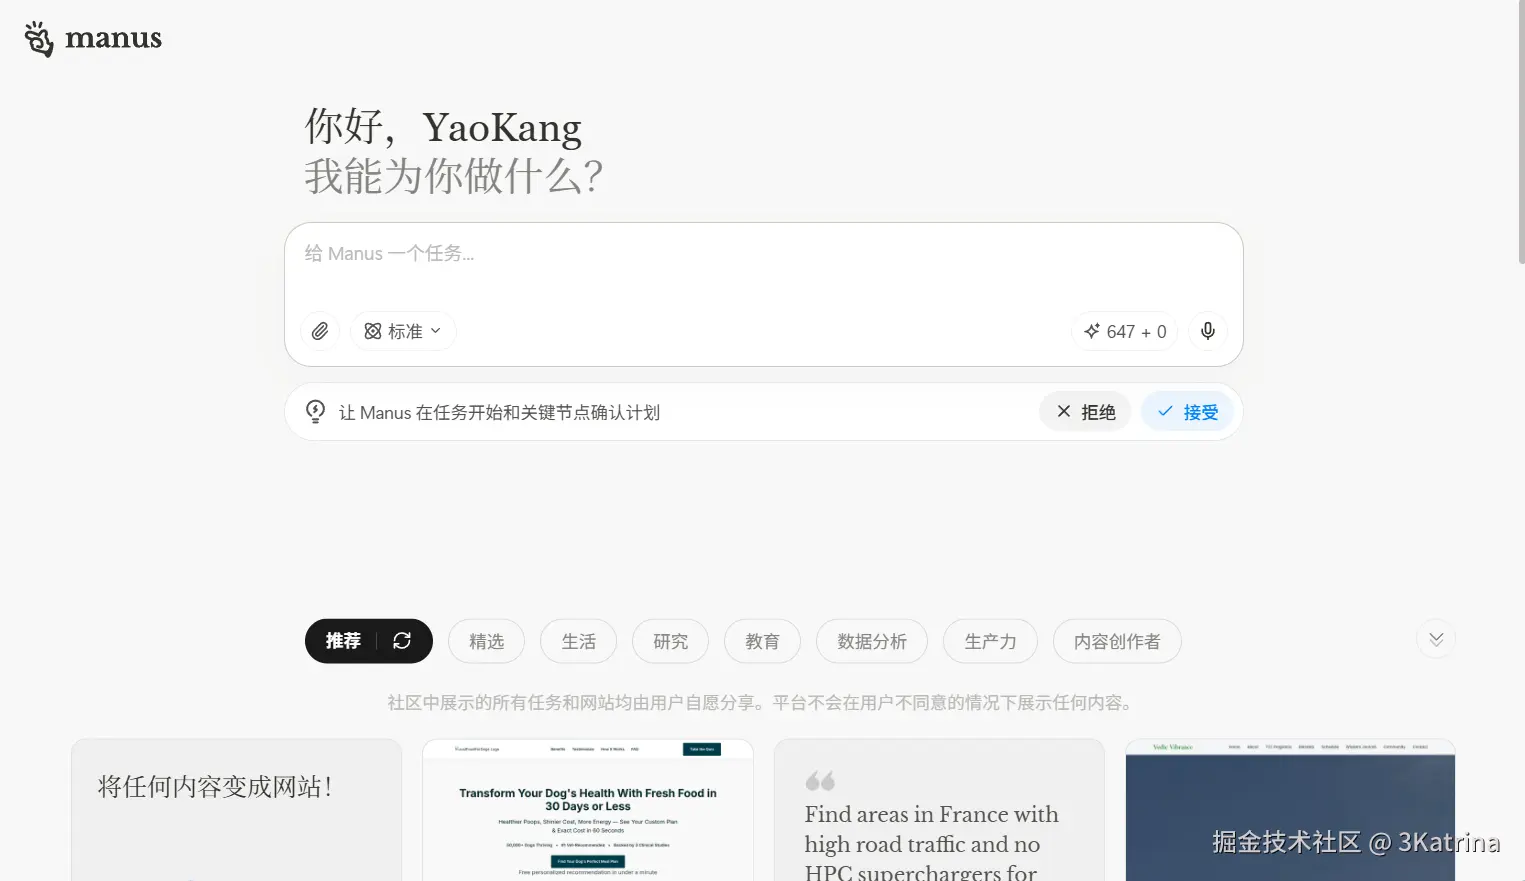Open the 标准 mode dropdown
The image size is (1525, 881).
(403, 331)
